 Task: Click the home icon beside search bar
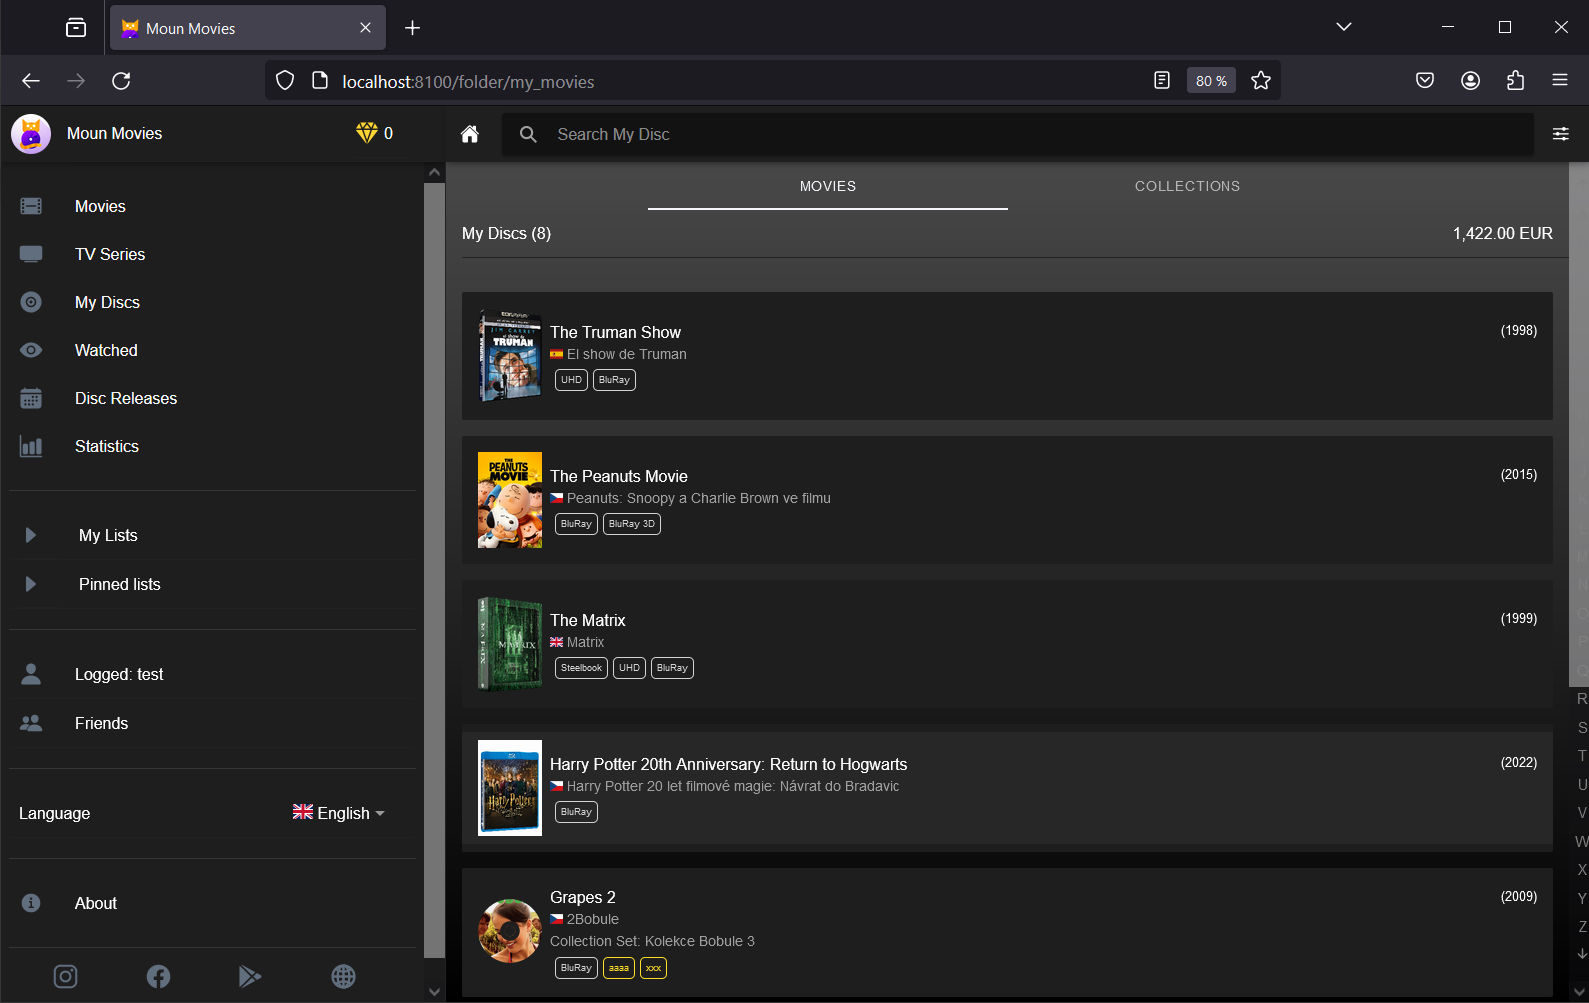point(469,134)
